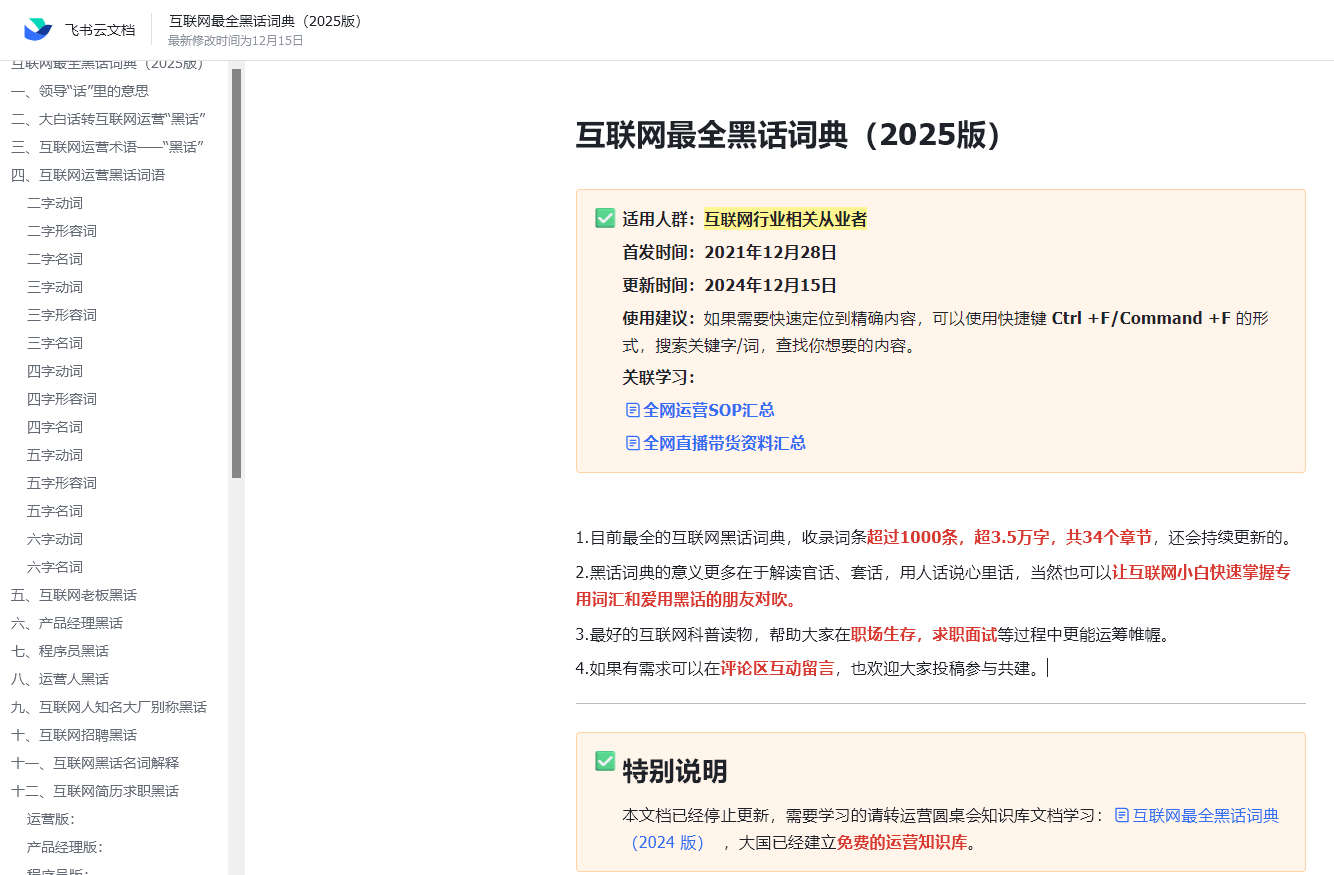This screenshot has width=1334, height=875.
Task: Click the document icon before 互联网最全黑话词典 link
Action: (1122, 815)
